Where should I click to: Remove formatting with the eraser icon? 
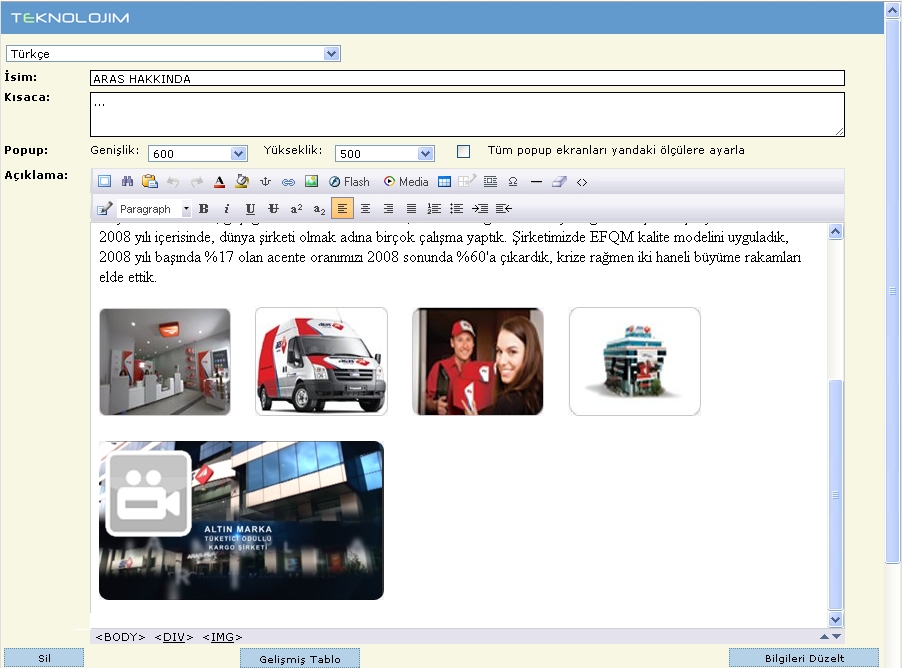559,182
